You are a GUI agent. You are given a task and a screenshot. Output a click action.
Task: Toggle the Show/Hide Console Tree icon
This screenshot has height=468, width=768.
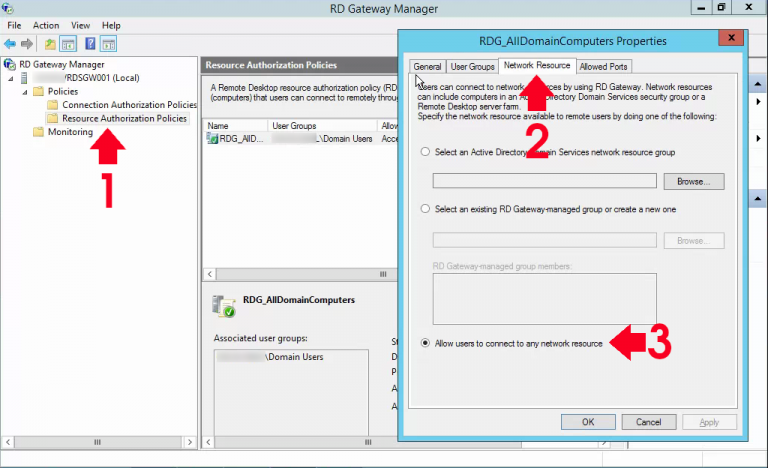[68, 44]
